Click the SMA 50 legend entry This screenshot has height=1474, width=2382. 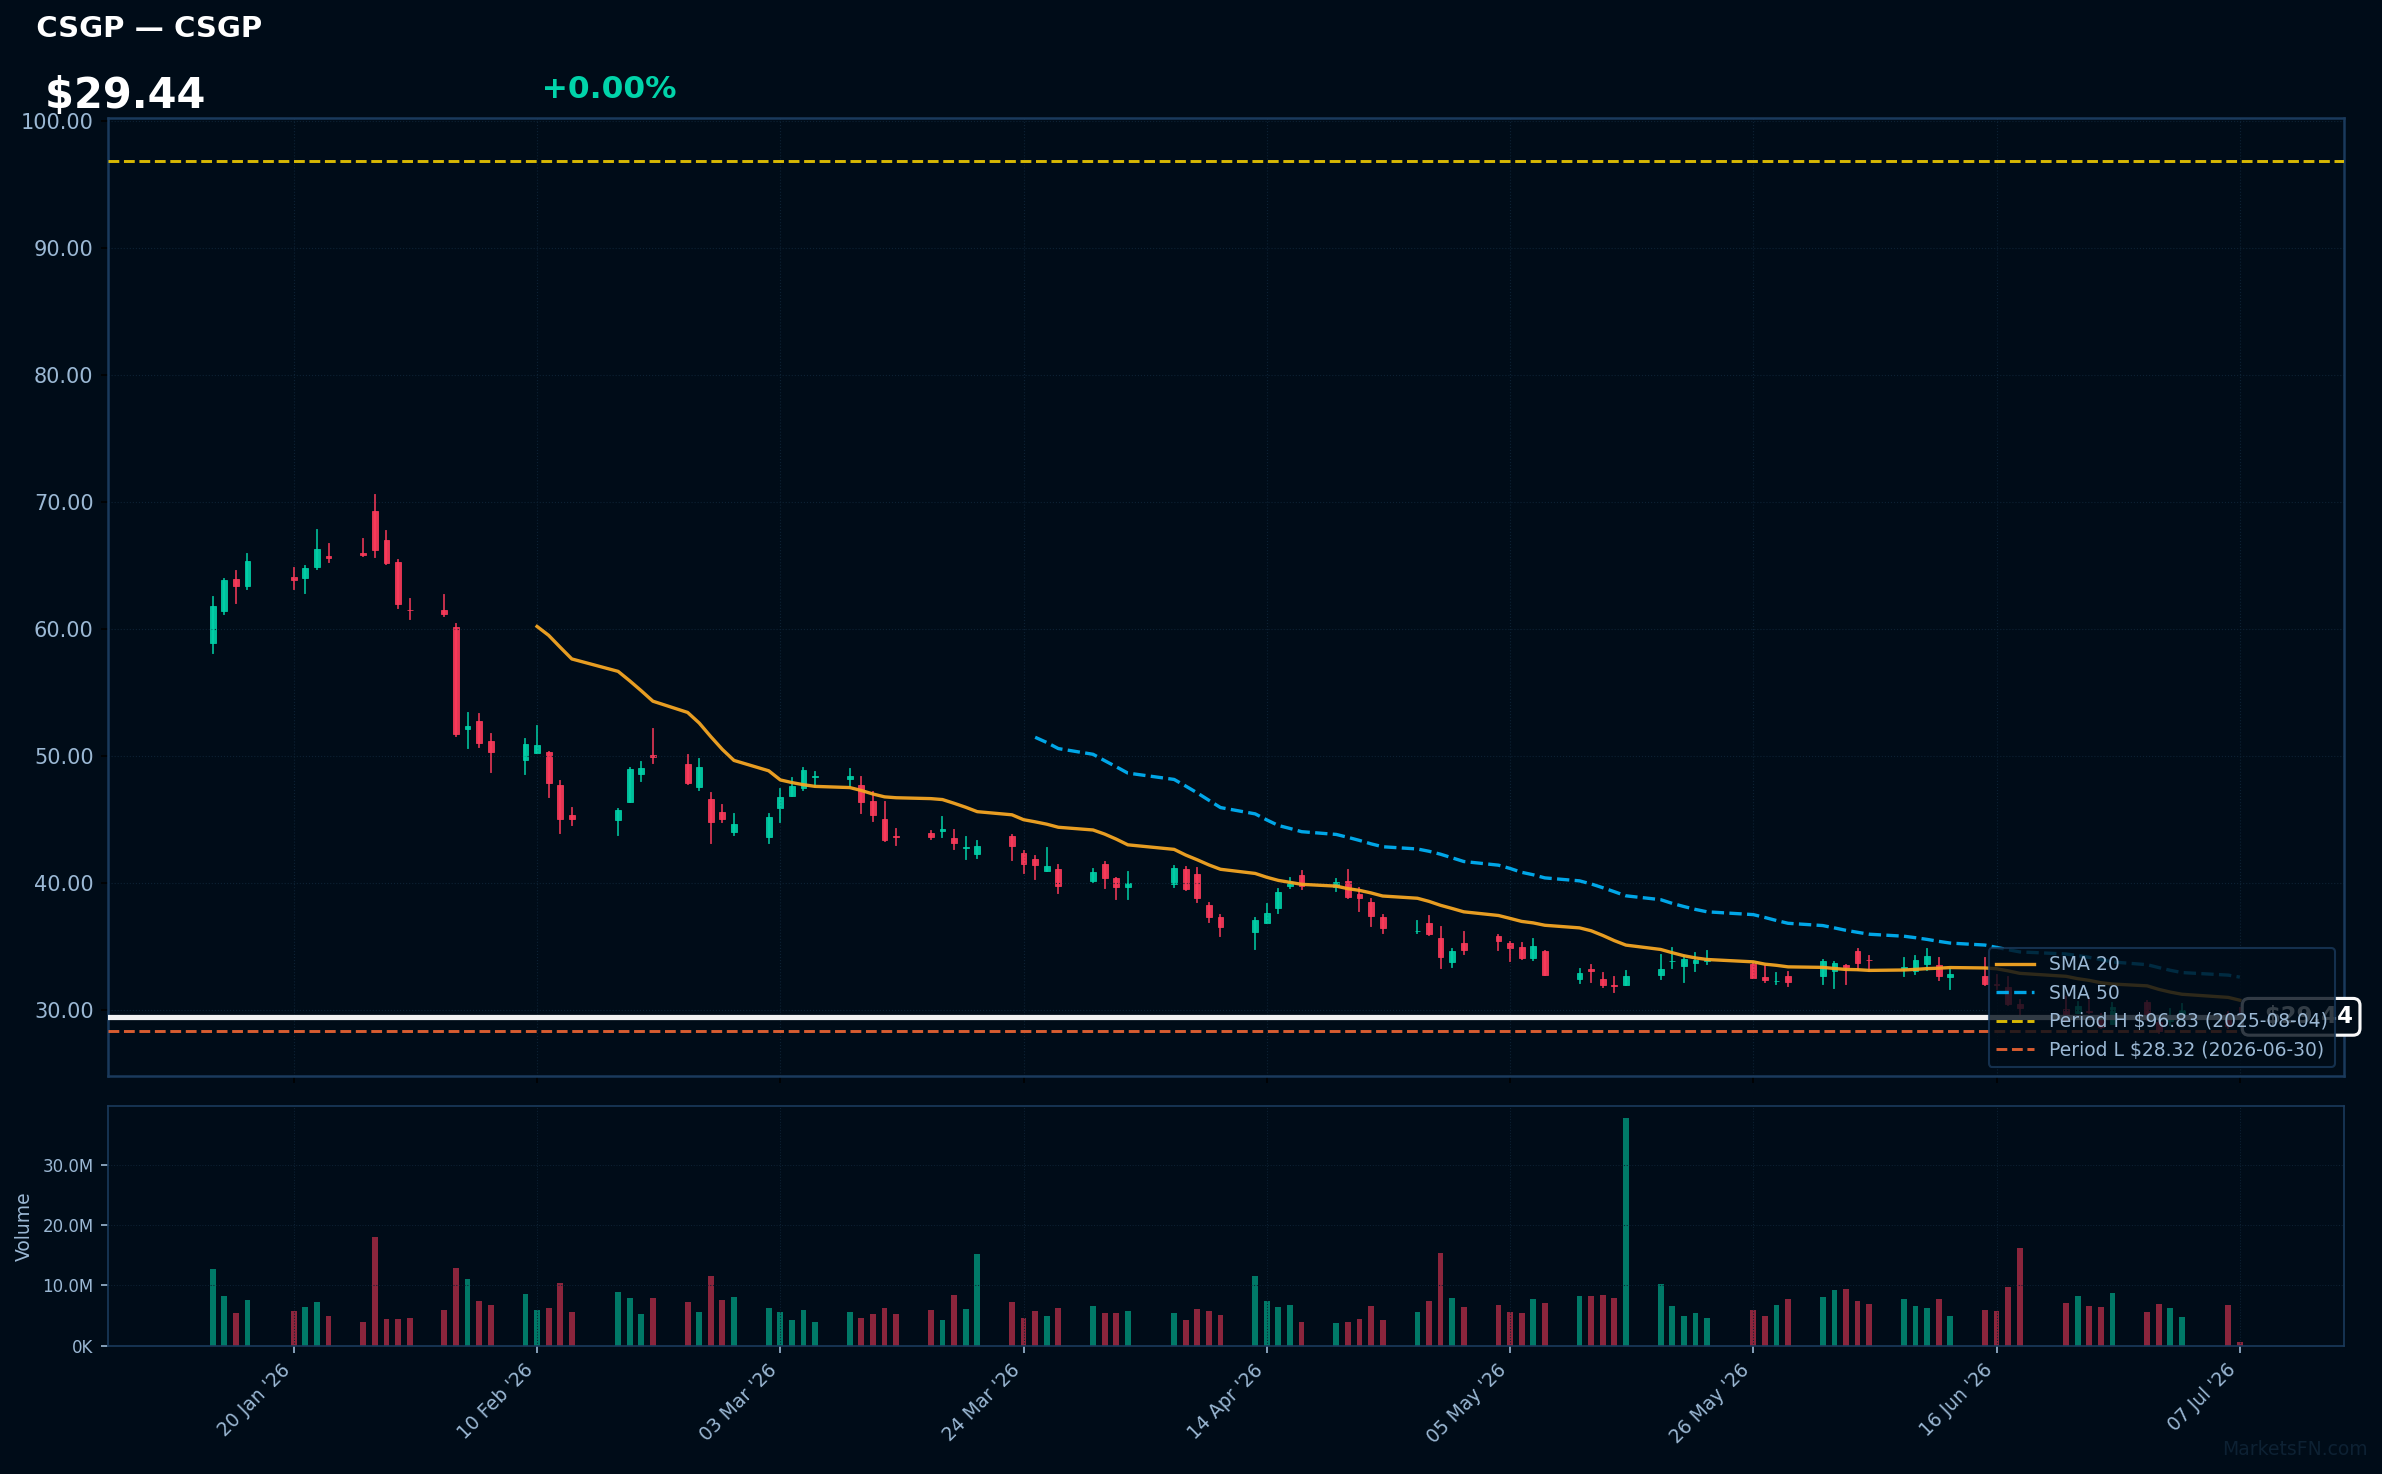coord(2057,993)
